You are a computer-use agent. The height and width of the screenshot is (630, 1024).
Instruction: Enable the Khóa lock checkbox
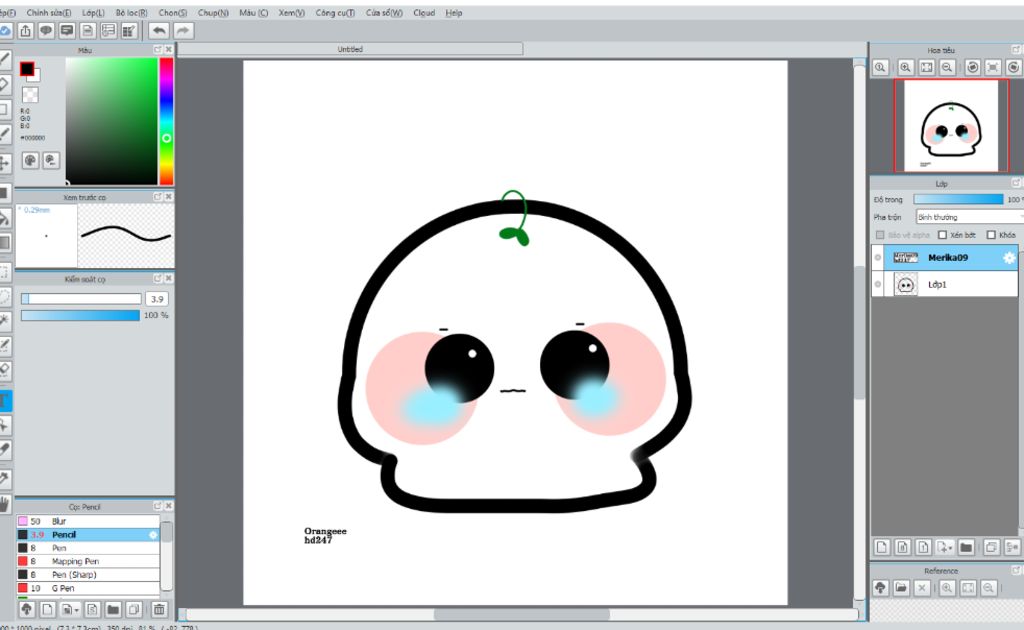coord(991,235)
